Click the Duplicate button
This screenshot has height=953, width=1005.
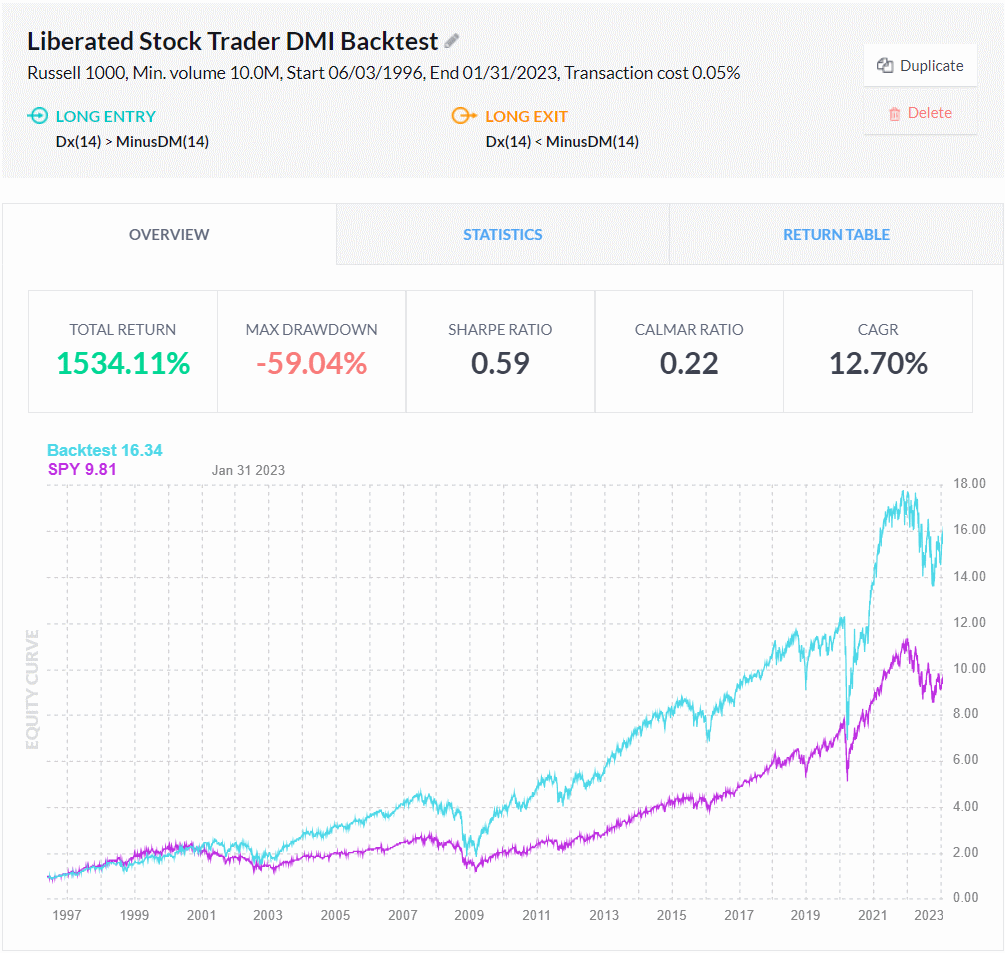[x=920, y=64]
